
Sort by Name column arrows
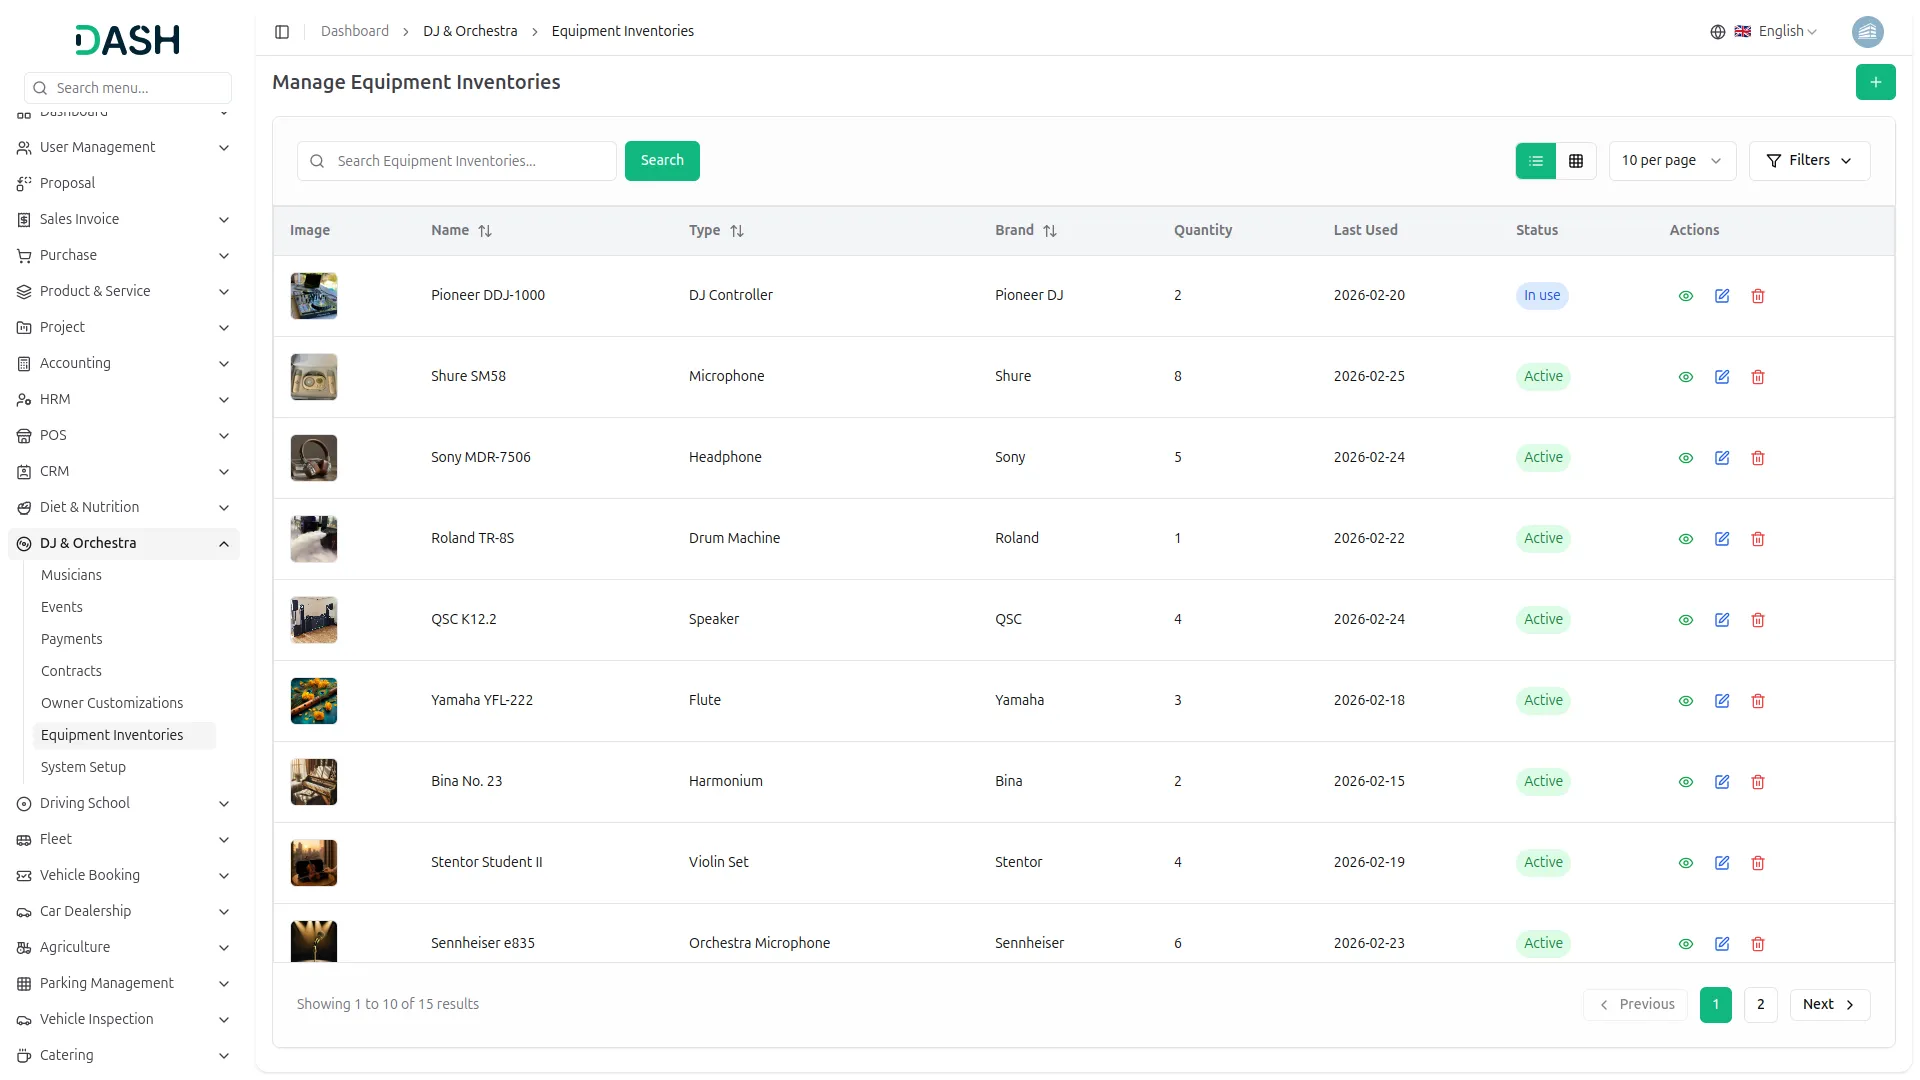[x=485, y=231]
